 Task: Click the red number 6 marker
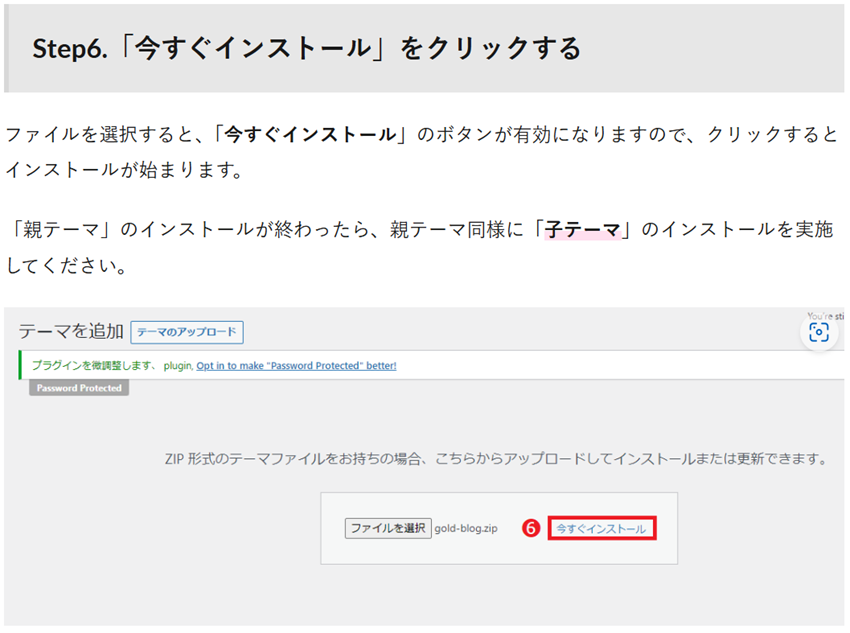[531, 528]
